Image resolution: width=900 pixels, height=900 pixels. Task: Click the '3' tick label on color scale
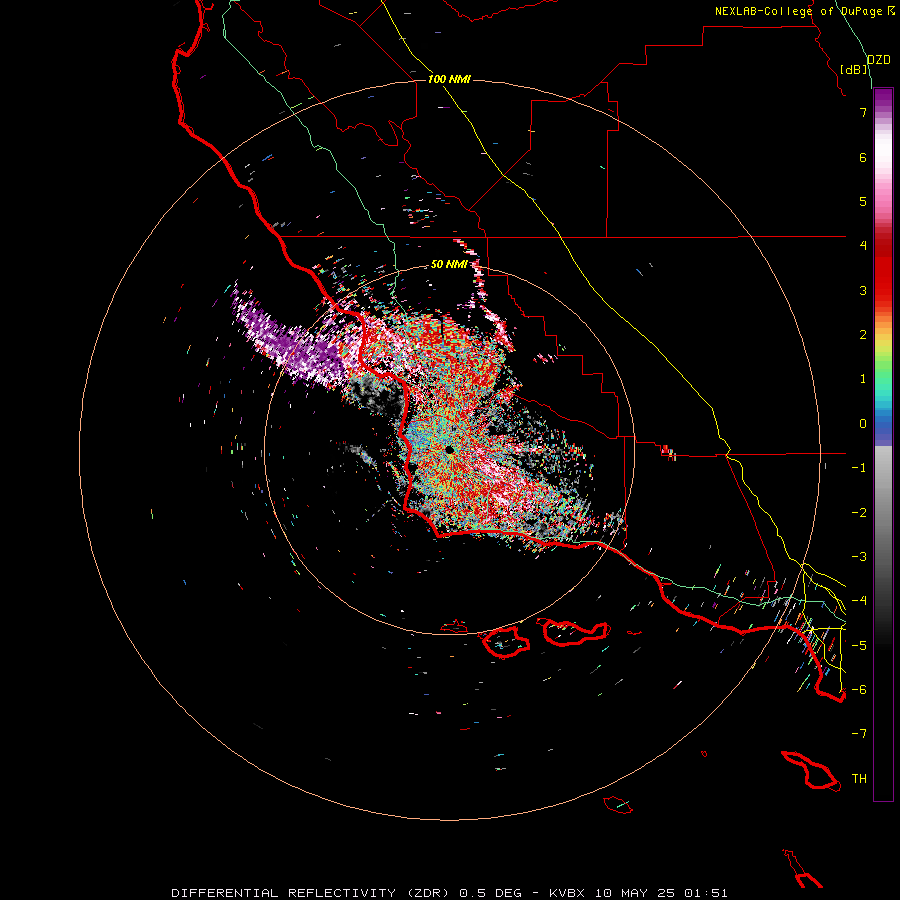[863, 290]
